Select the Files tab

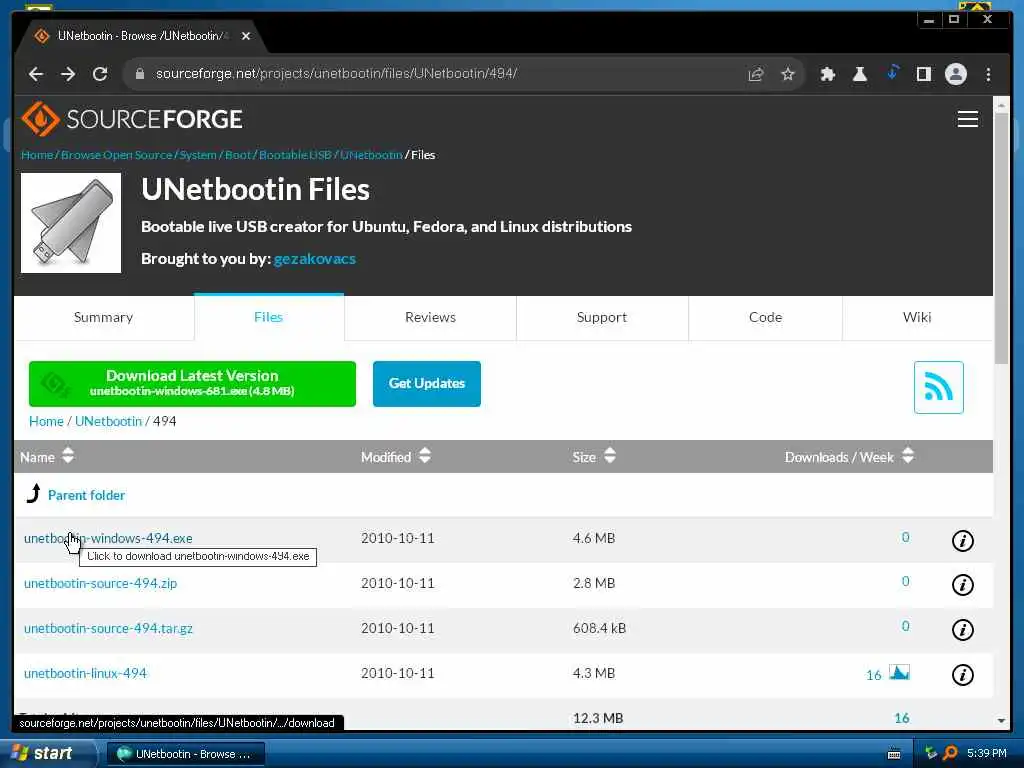tap(268, 317)
